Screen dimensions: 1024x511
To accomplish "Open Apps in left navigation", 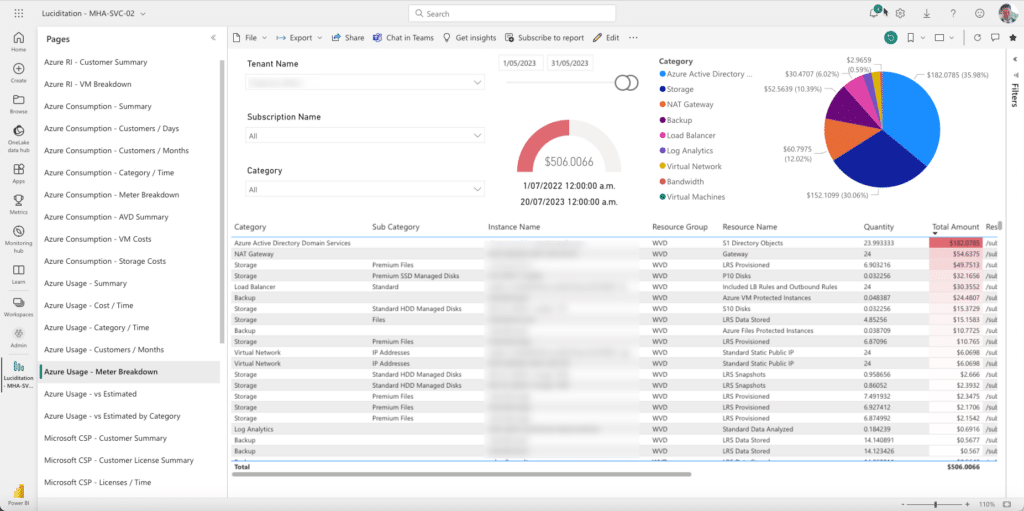I will point(18,173).
